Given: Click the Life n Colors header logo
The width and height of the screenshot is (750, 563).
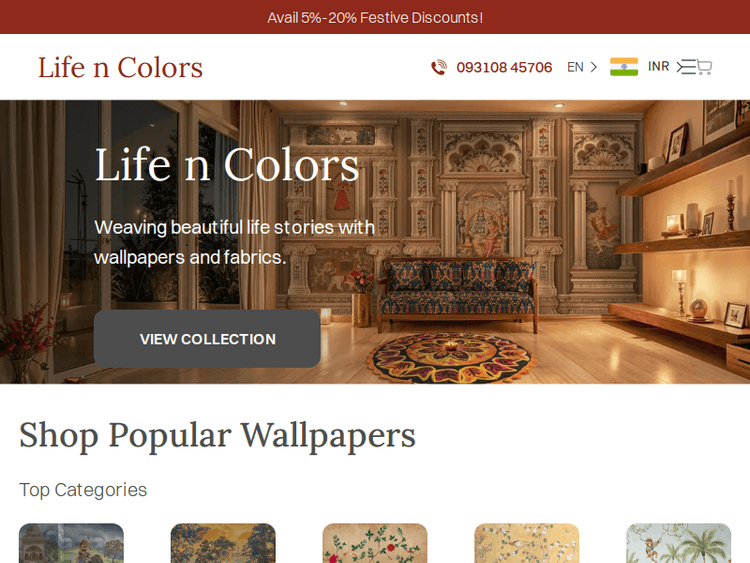Looking at the screenshot, I should coord(121,67).
